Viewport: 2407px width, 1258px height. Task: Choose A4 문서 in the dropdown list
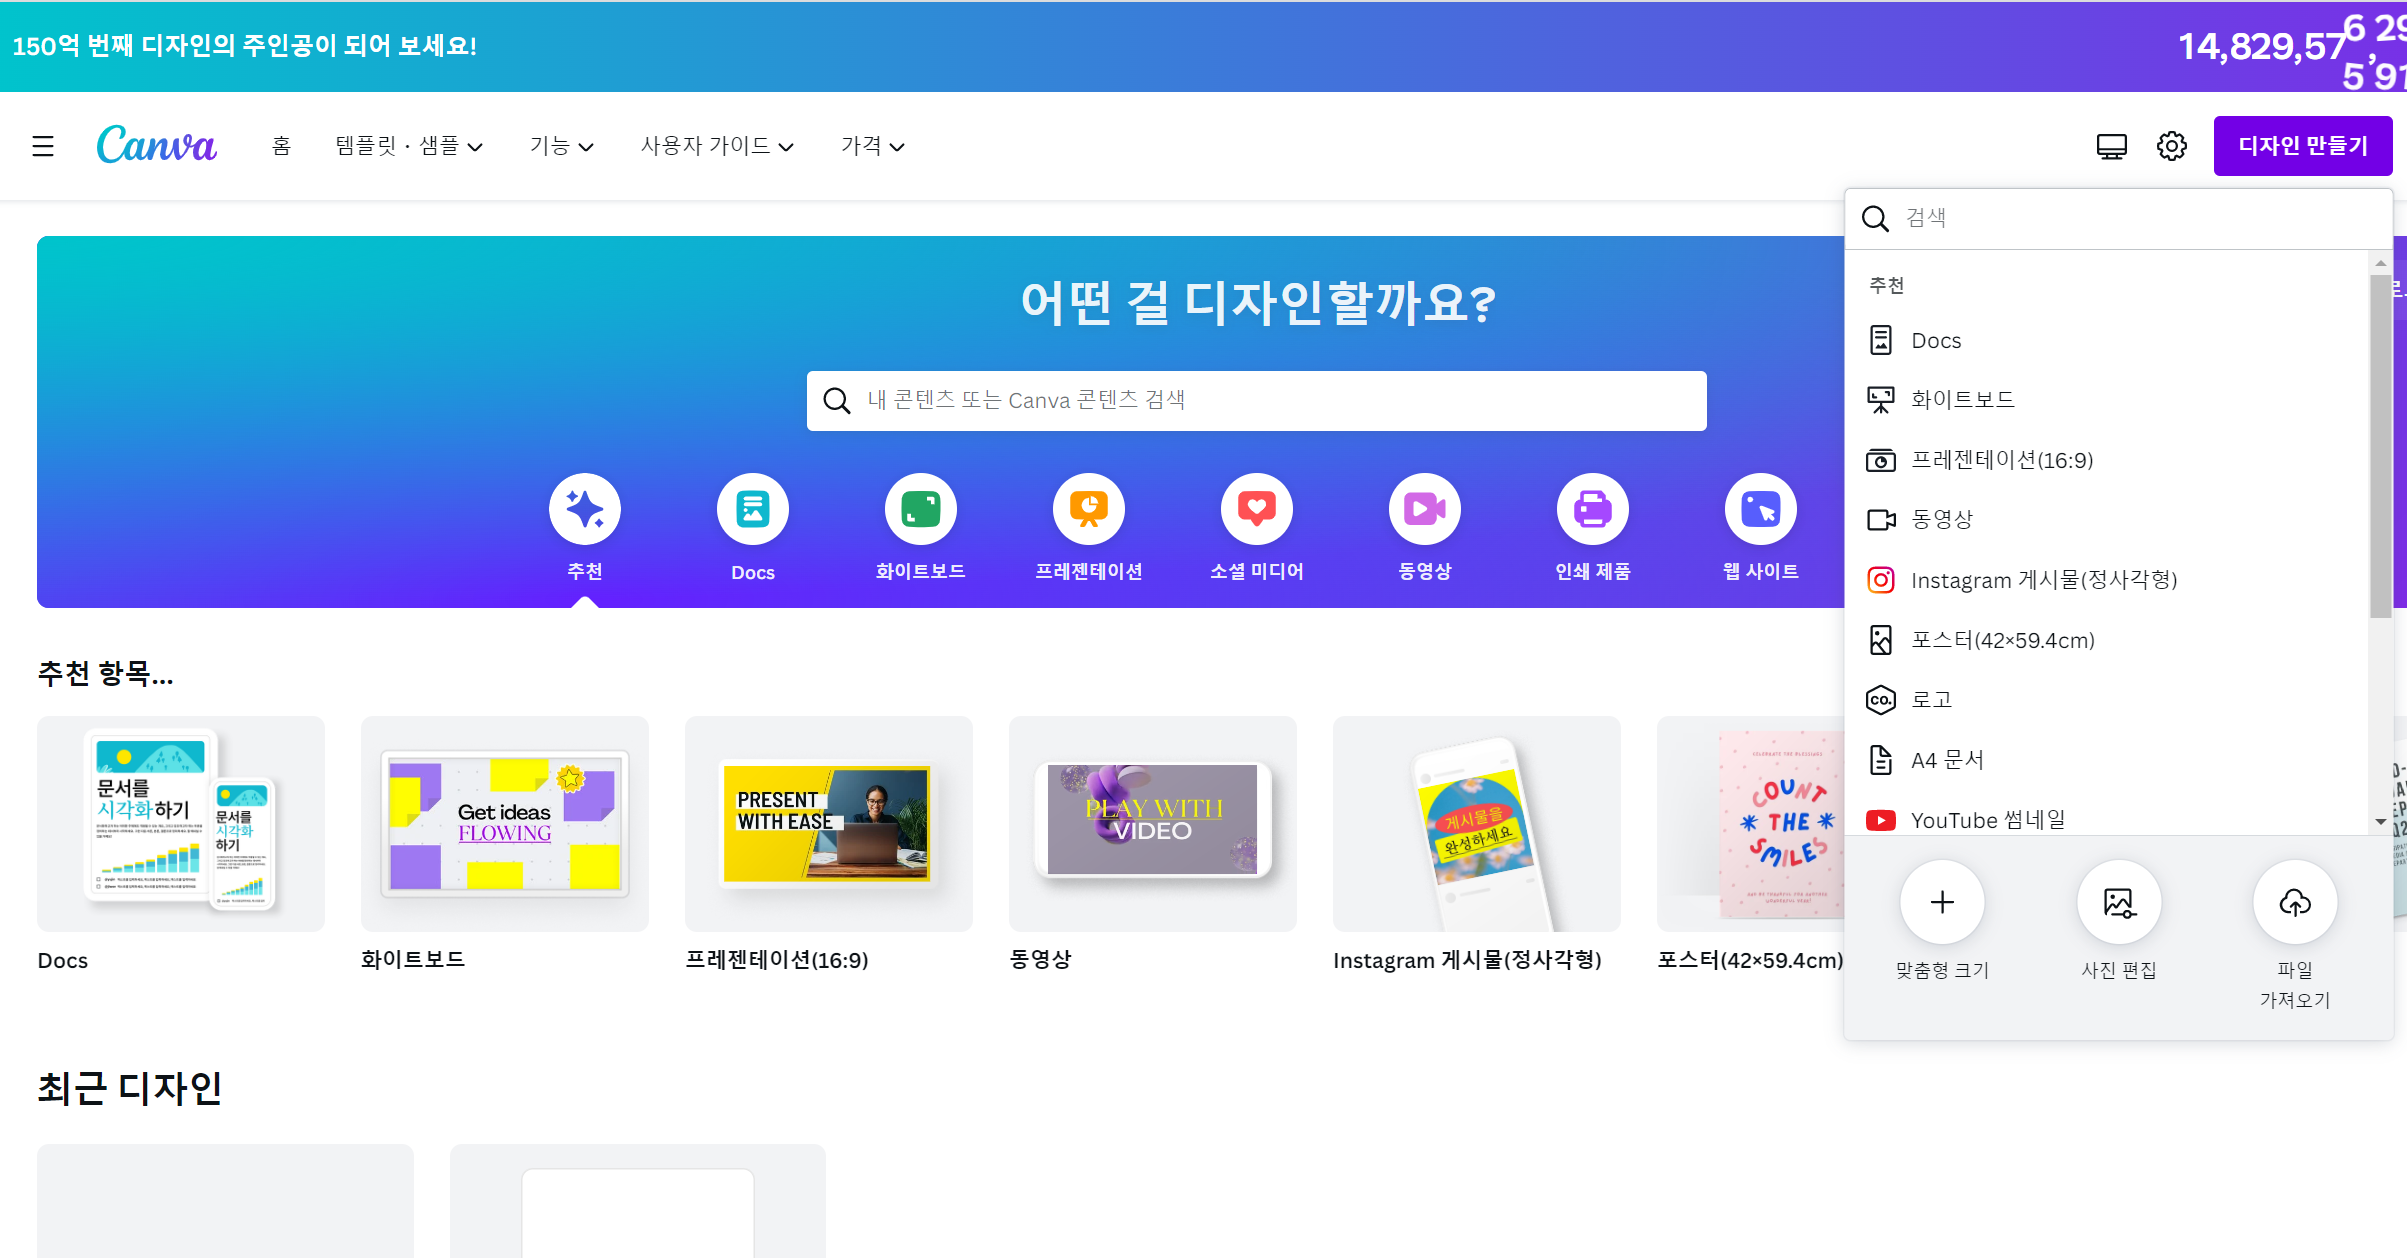click(2107, 760)
